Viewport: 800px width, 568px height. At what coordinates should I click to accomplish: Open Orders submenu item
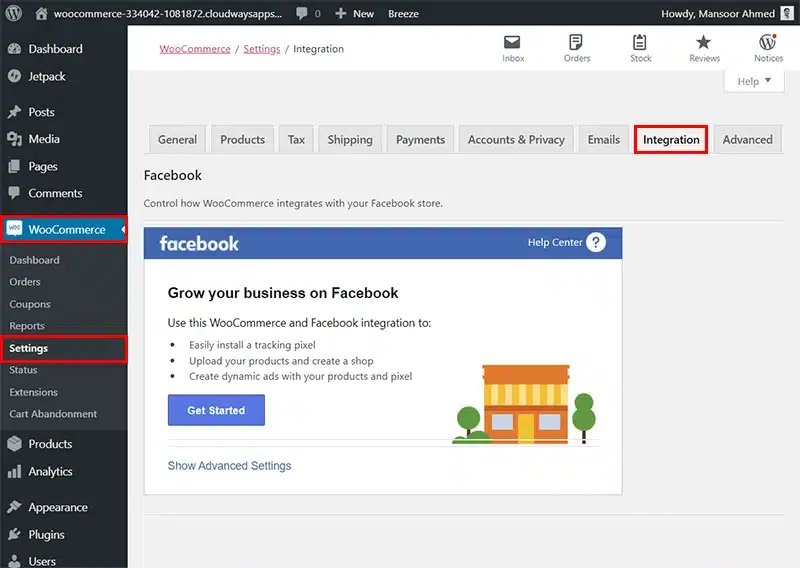pos(24,282)
